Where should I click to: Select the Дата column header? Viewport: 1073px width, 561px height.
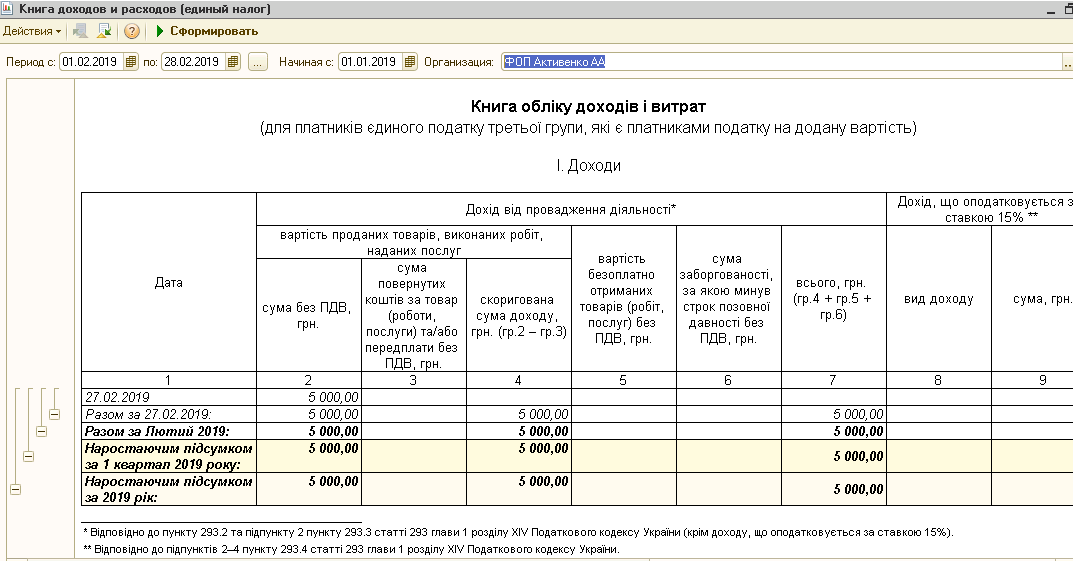[x=168, y=283]
